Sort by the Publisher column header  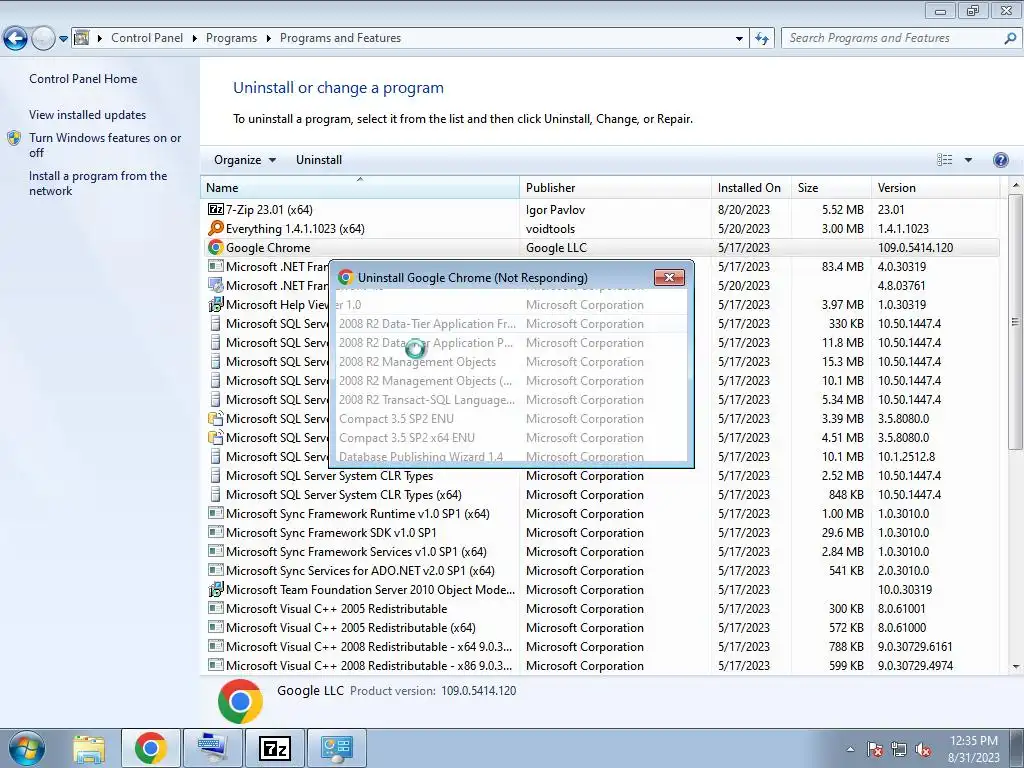(615, 187)
